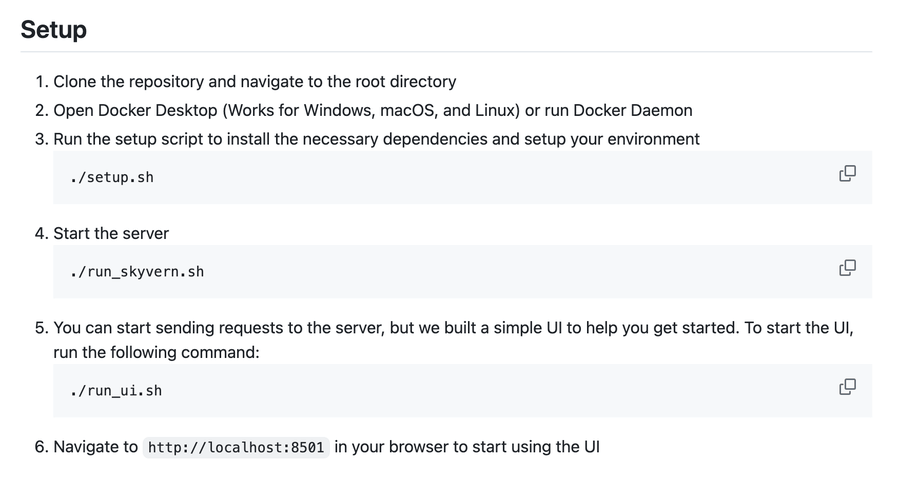
Task: Click the http://localhost:8501 inline code
Action: (236, 447)
